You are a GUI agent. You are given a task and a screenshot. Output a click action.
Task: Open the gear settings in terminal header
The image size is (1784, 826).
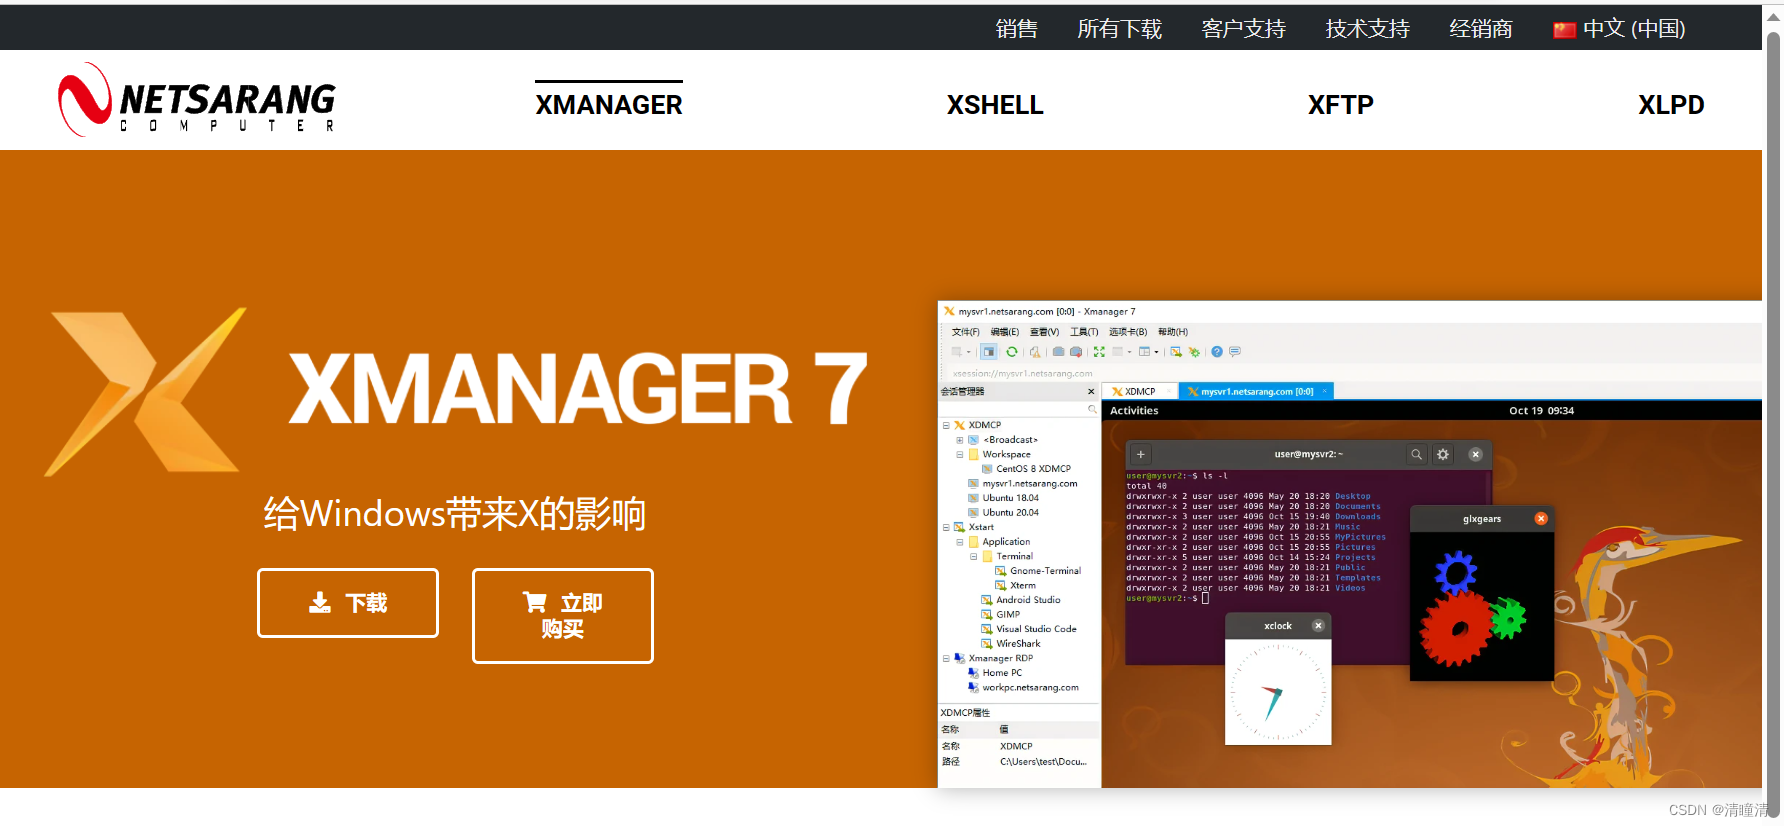(1443, 454)
